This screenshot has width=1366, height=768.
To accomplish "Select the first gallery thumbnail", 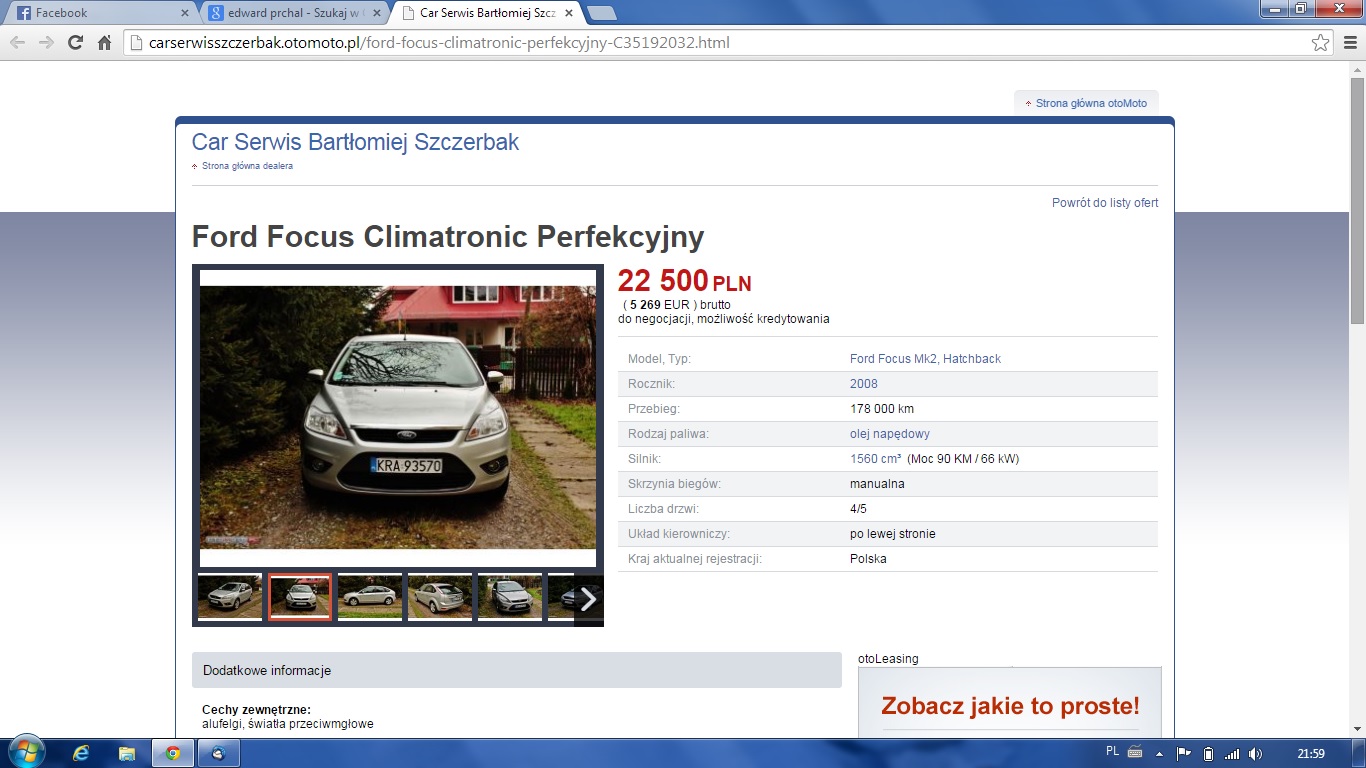I will point(230,597).
